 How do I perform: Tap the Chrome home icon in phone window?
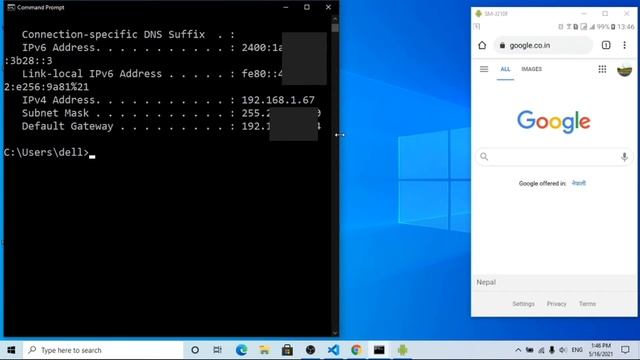(482, 45)
